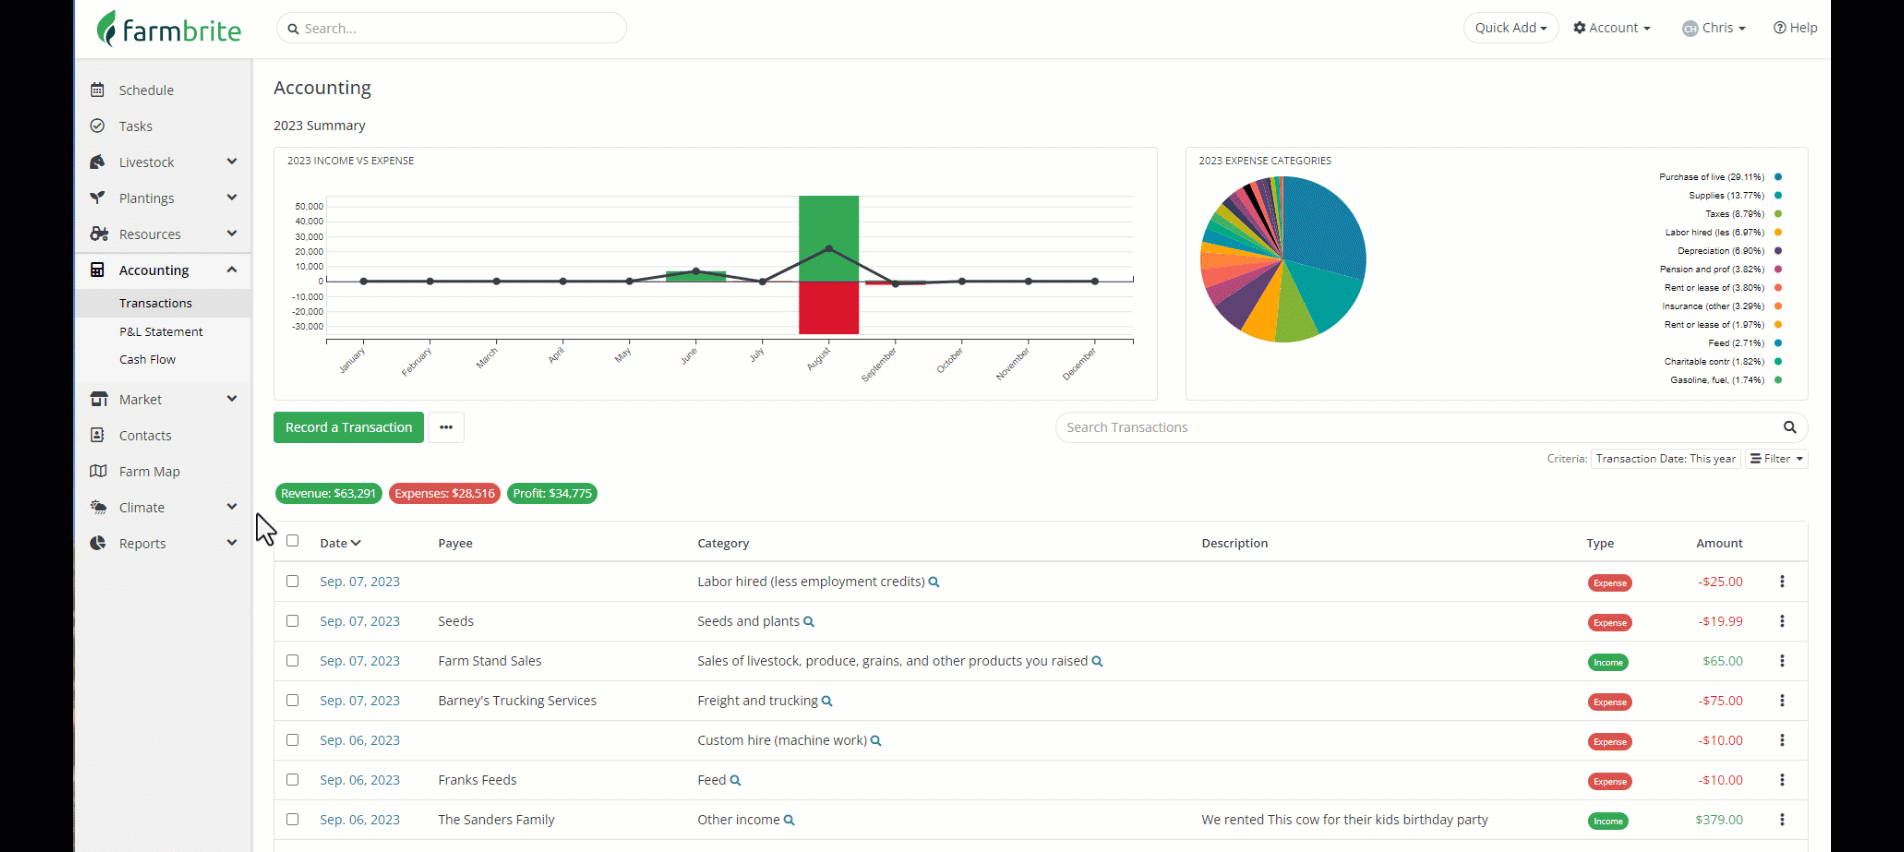Viewport: 1904px width, 852px height.
Task: Open the Help question mark icon
Action: (x=1779, y=28)
